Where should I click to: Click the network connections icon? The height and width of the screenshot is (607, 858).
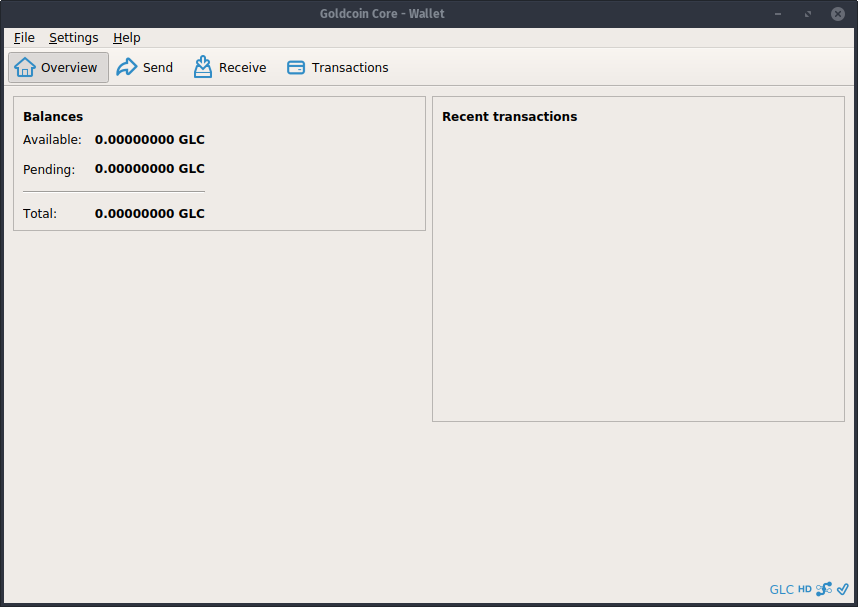[824, 589]
